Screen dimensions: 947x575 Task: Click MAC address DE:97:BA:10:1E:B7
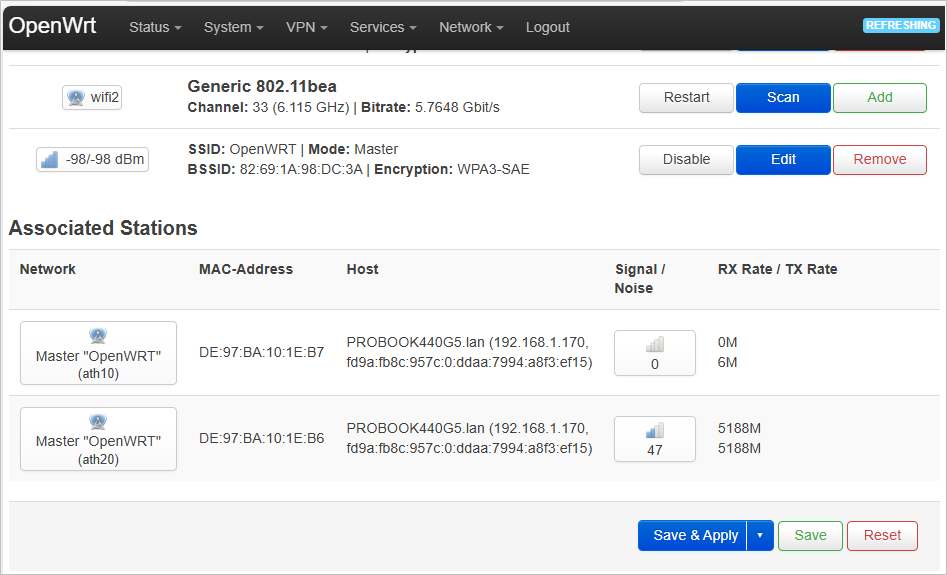click(x=262, y=352)
